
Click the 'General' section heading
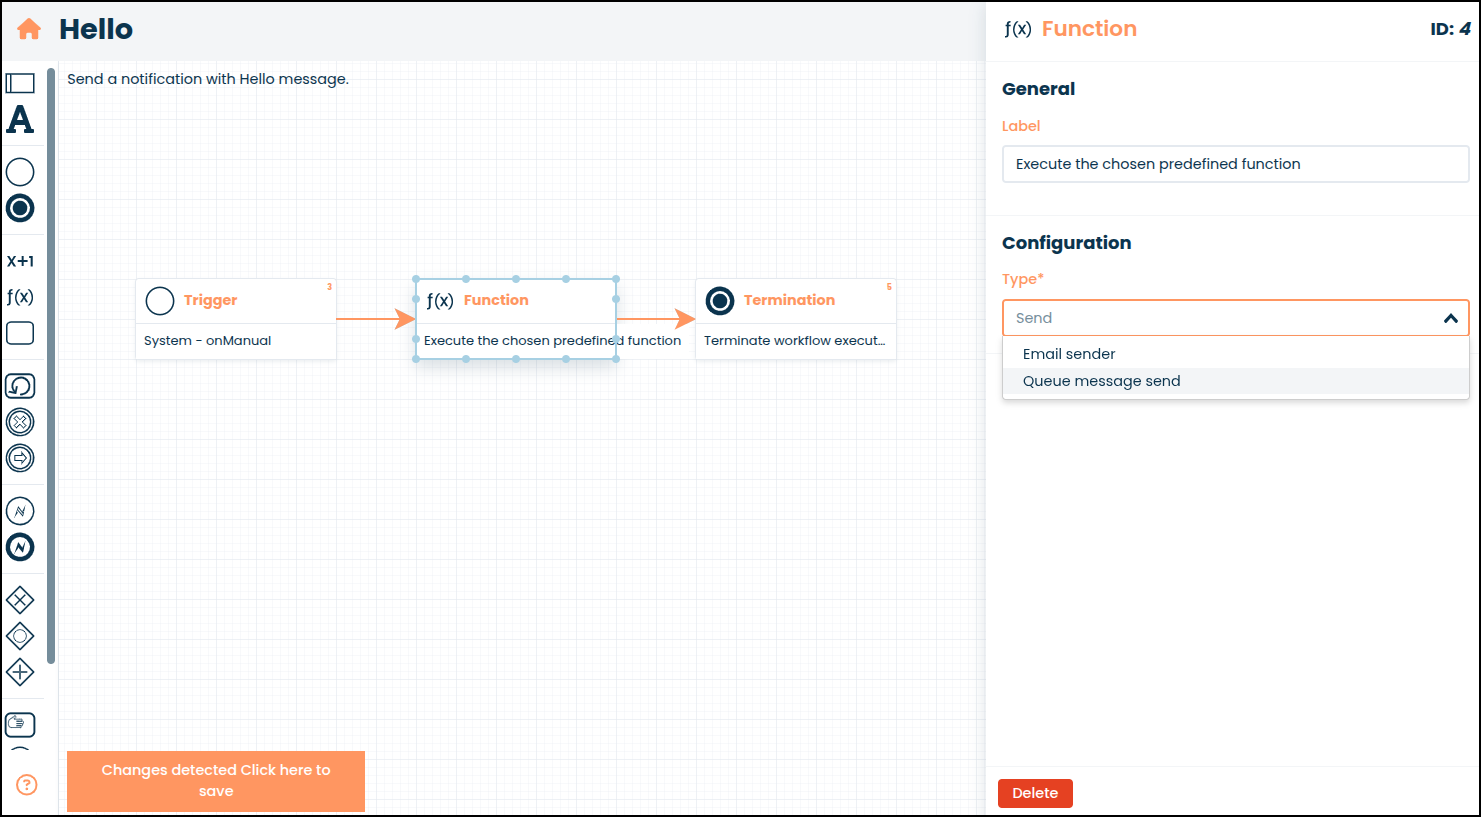point(1038,89)
